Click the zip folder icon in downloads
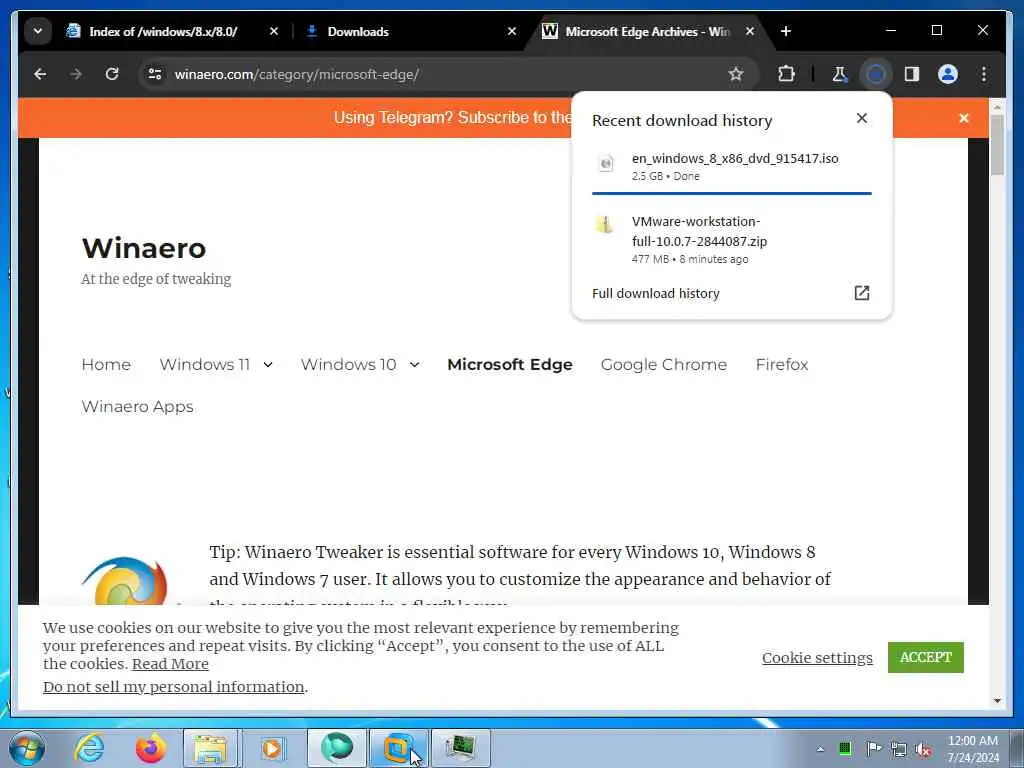The image size is (1024, 768). (605, 225)
